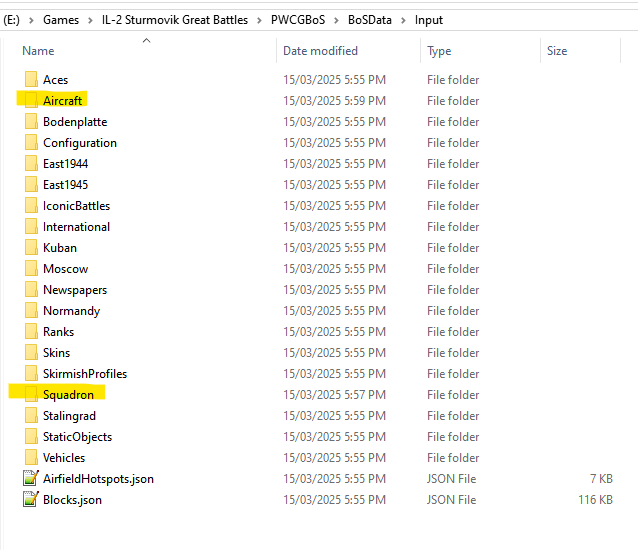Select the Configuration folder icon

(31, 142)
